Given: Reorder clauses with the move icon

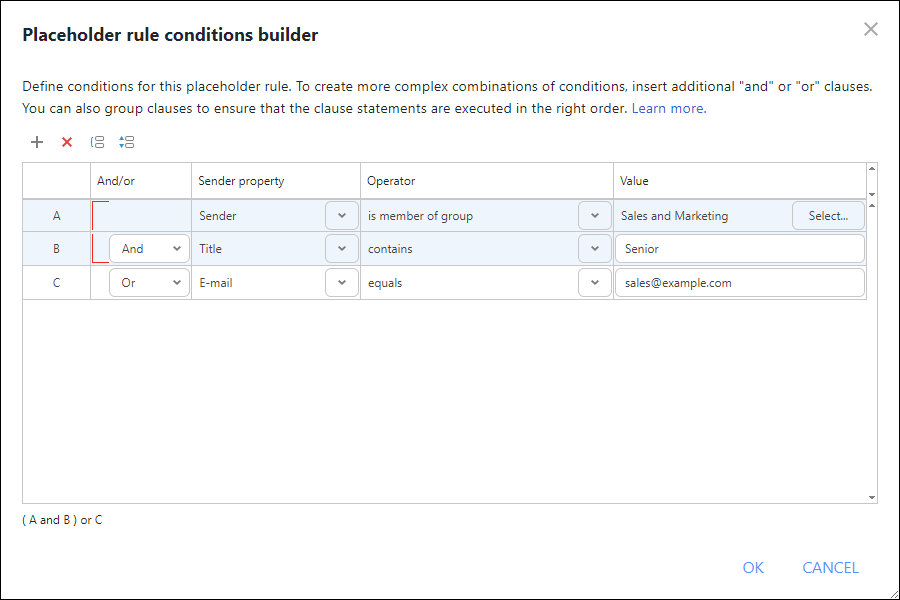Looking at the screenshot, I should pyautogui.click(x=127, y=142).
